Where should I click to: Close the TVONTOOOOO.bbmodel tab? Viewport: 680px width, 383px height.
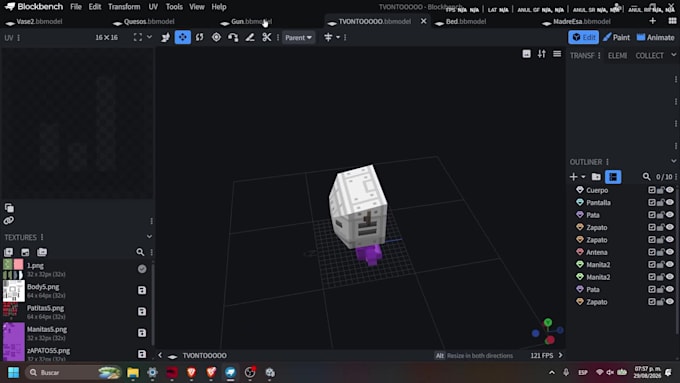click(423, 21)
